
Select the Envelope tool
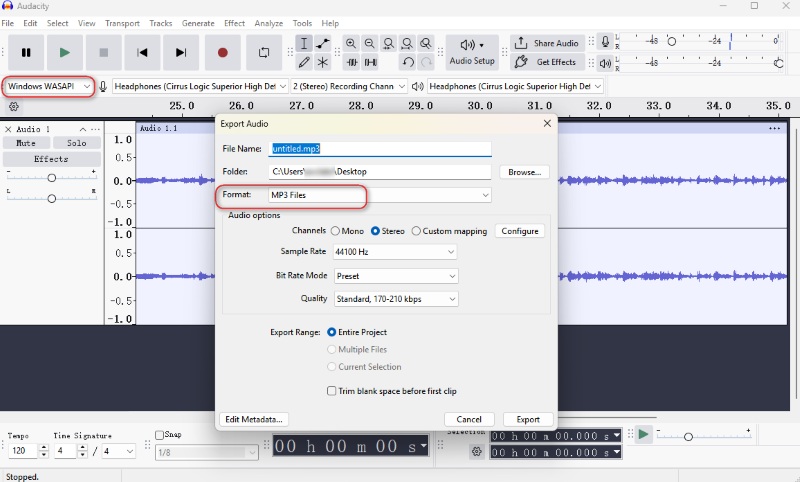coord(322,43)
